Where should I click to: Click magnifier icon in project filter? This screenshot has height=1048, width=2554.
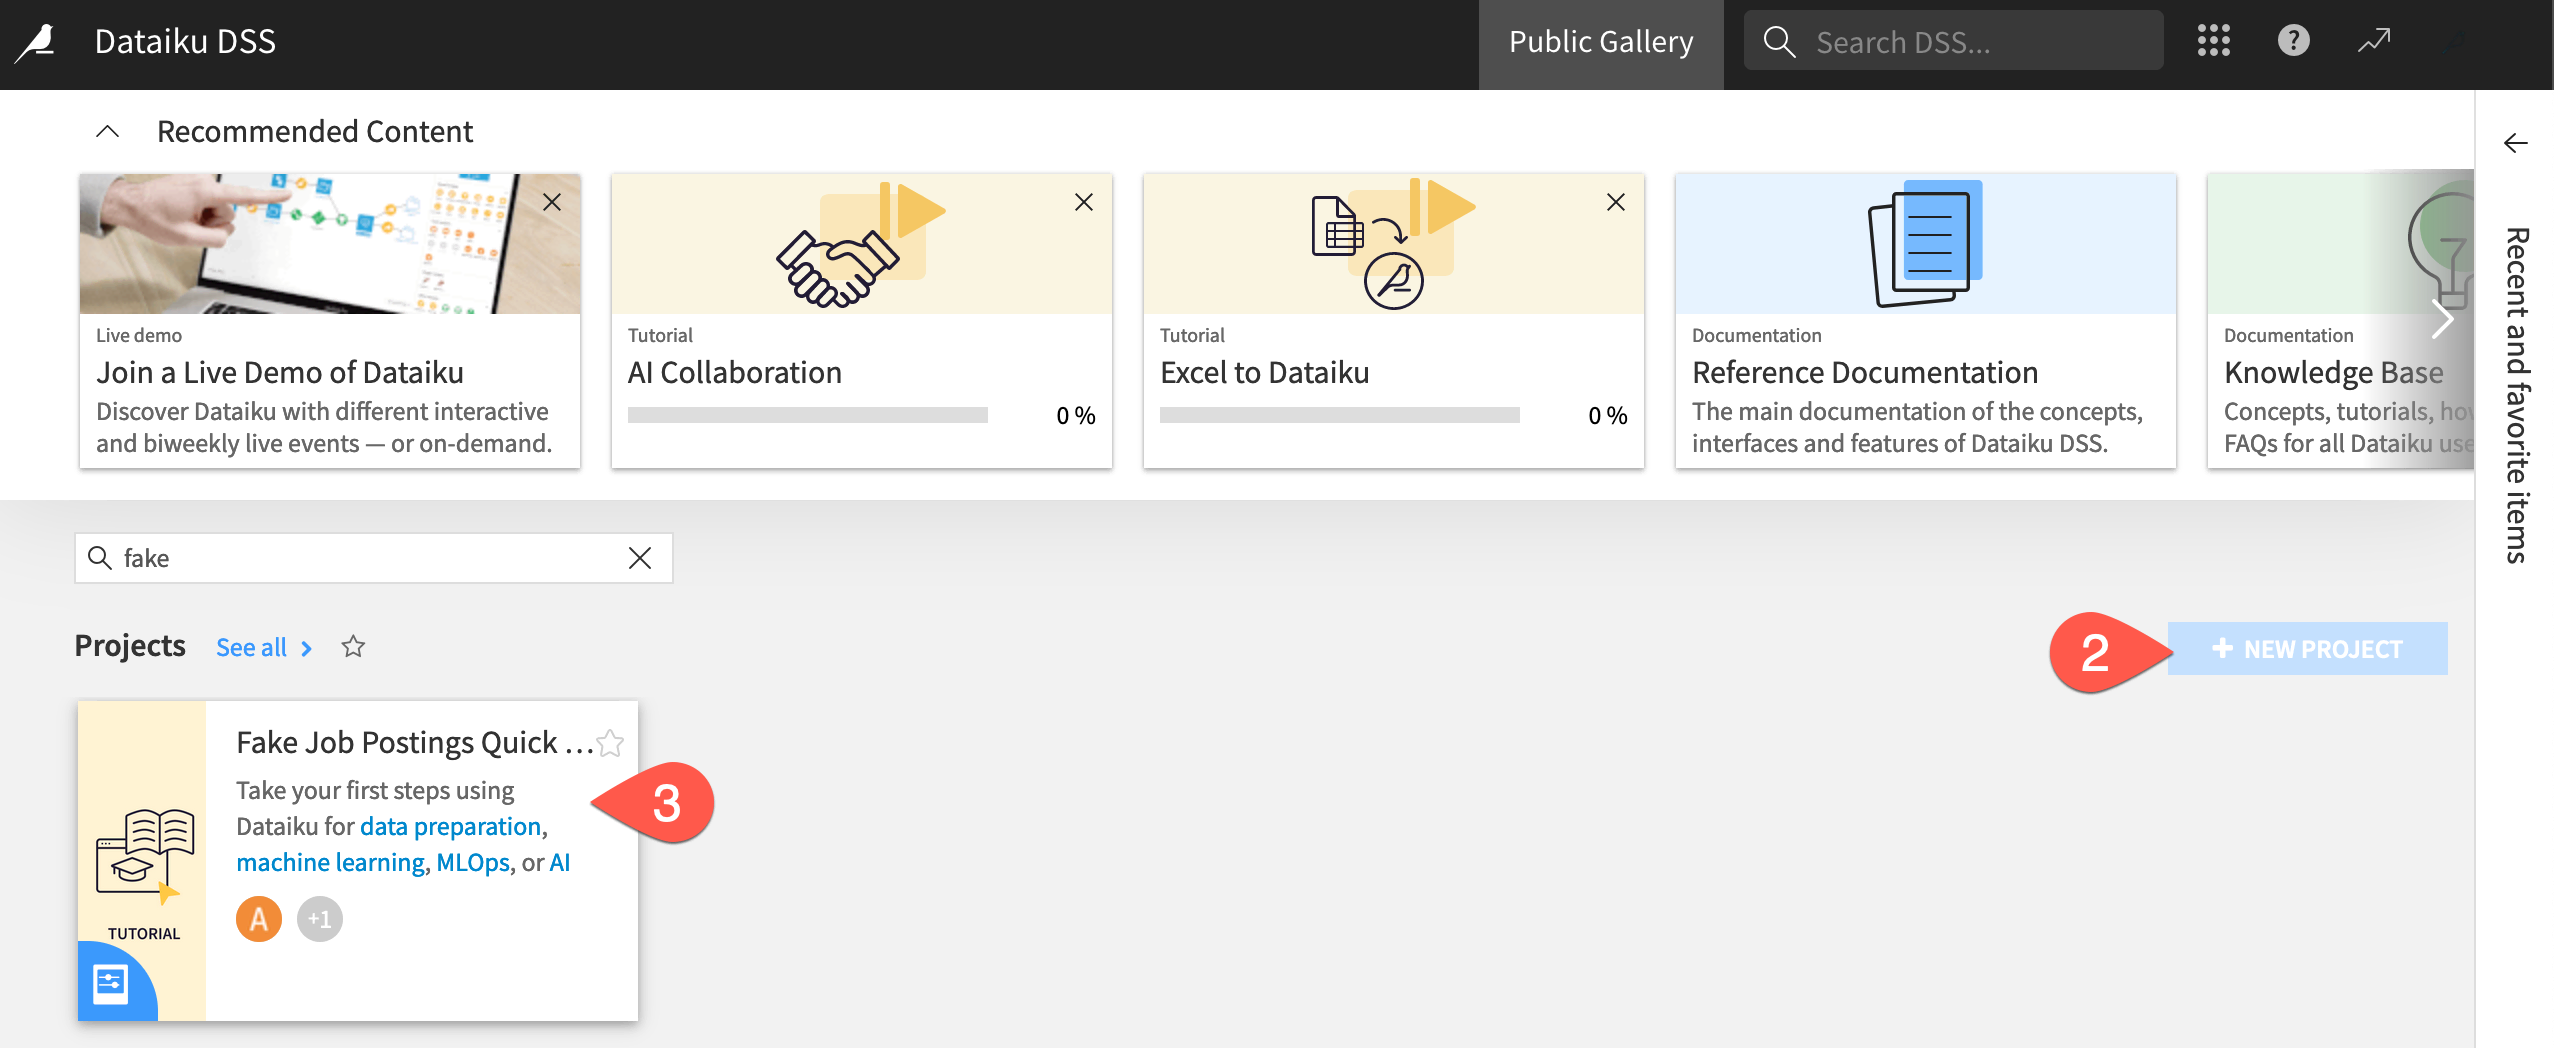click(x=99, y=557)
